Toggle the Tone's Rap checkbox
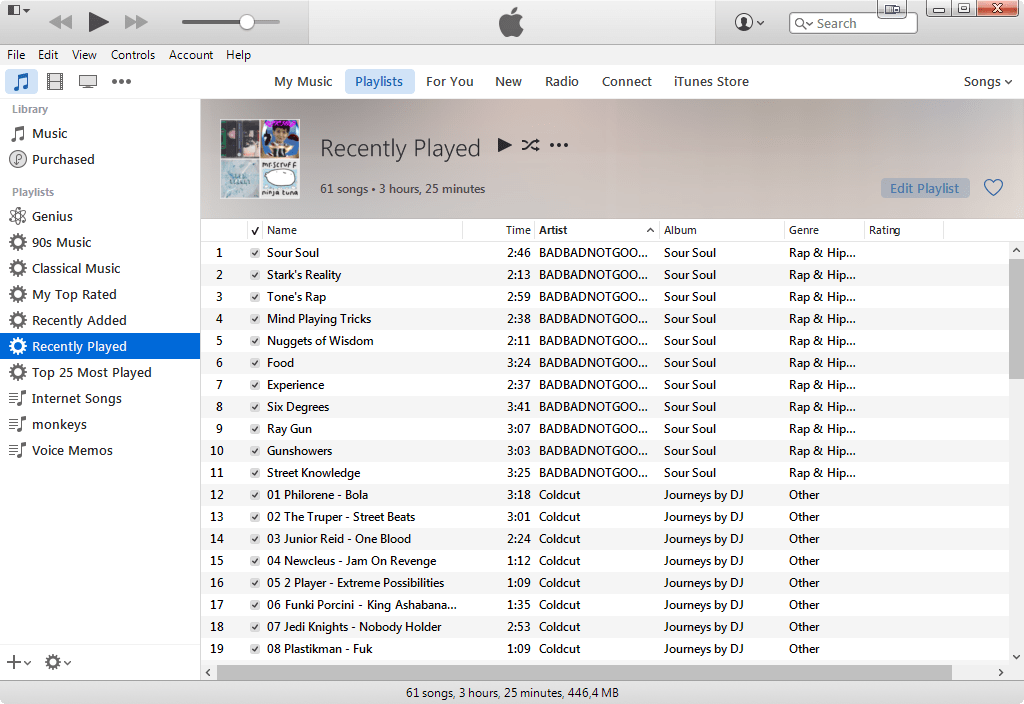 point(255,297)
